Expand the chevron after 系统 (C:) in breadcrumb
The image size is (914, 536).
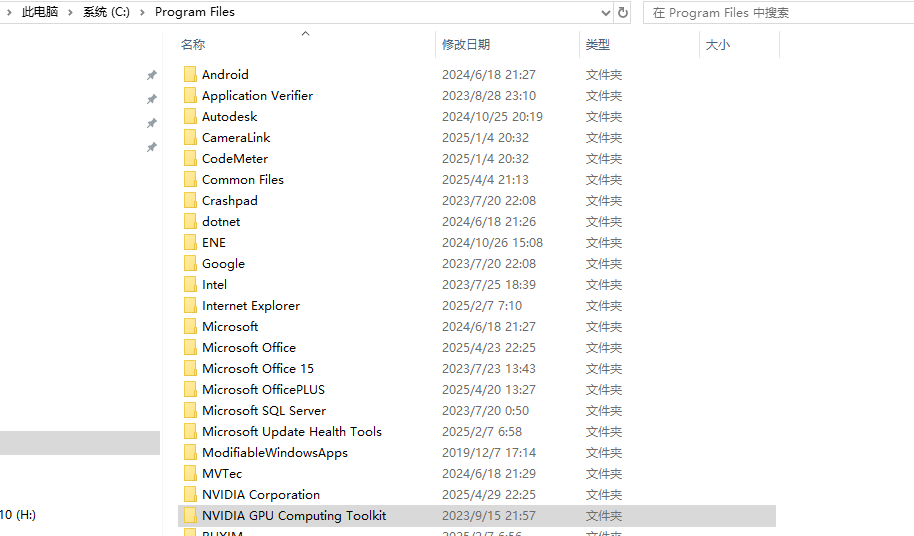(x=142, y=12)
